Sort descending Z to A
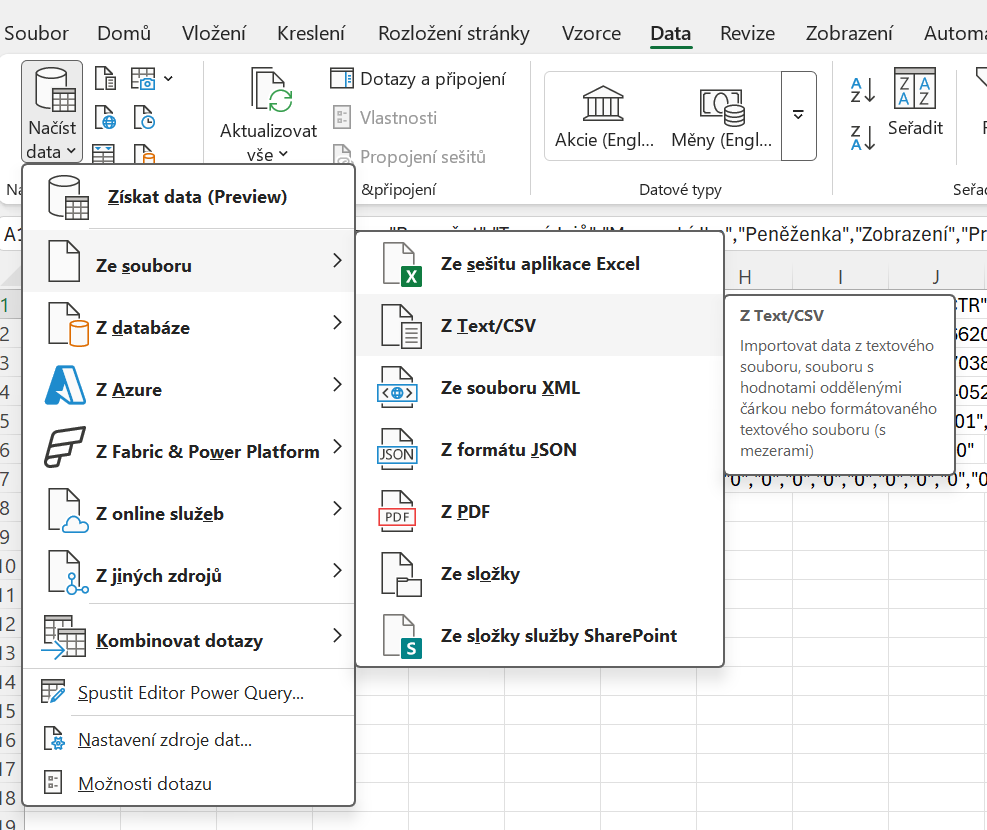This screenshot has width=987, height=830. pos(862,137)
